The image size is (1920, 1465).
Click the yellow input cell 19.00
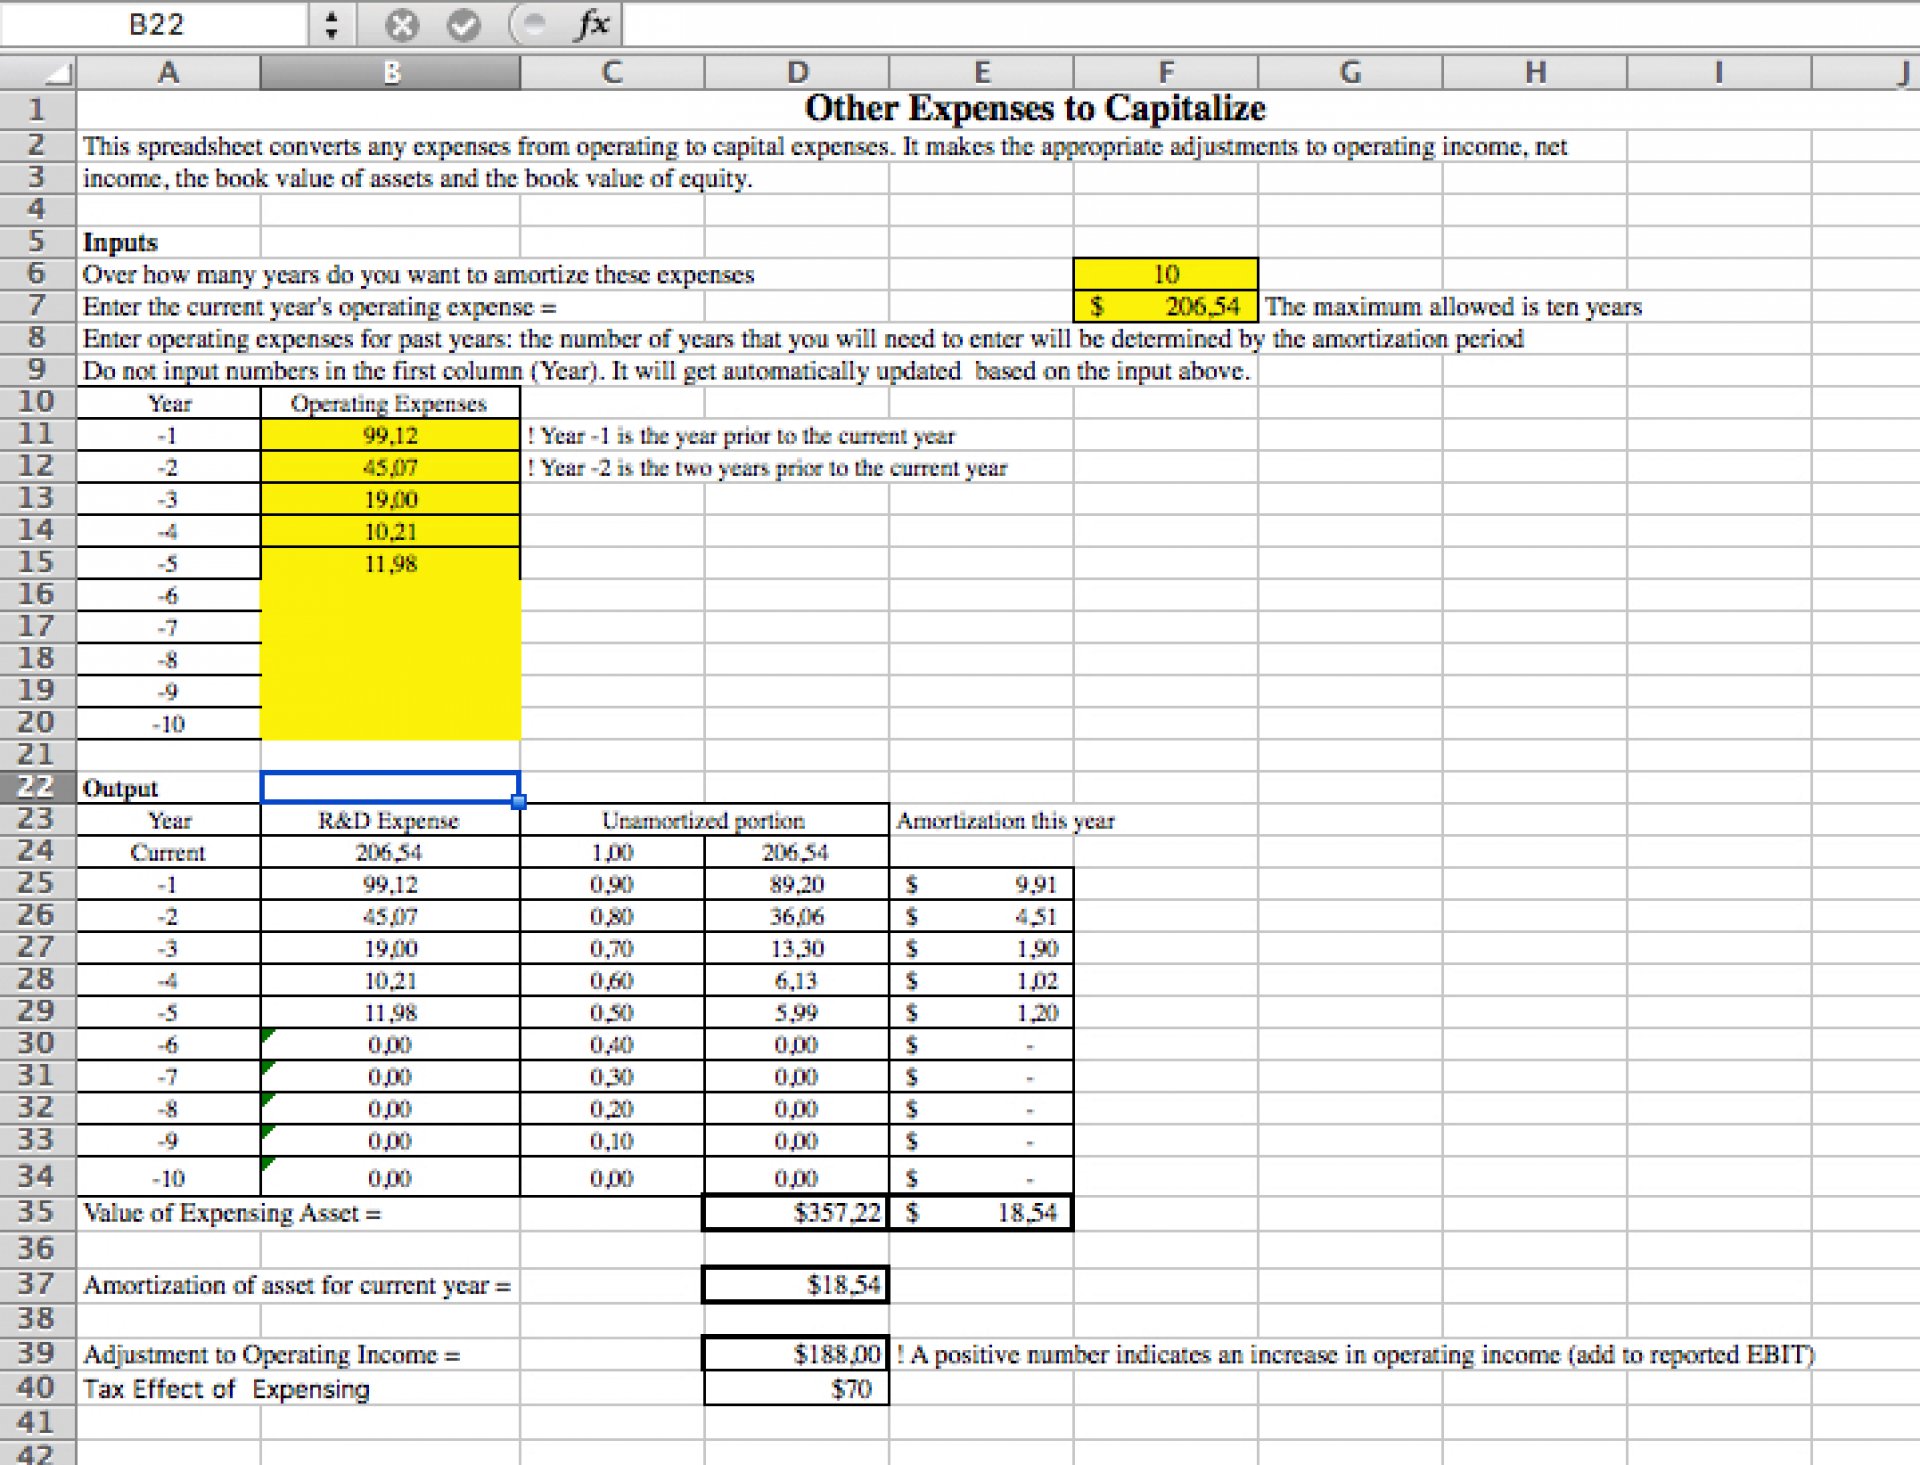[x=391, y=499]
